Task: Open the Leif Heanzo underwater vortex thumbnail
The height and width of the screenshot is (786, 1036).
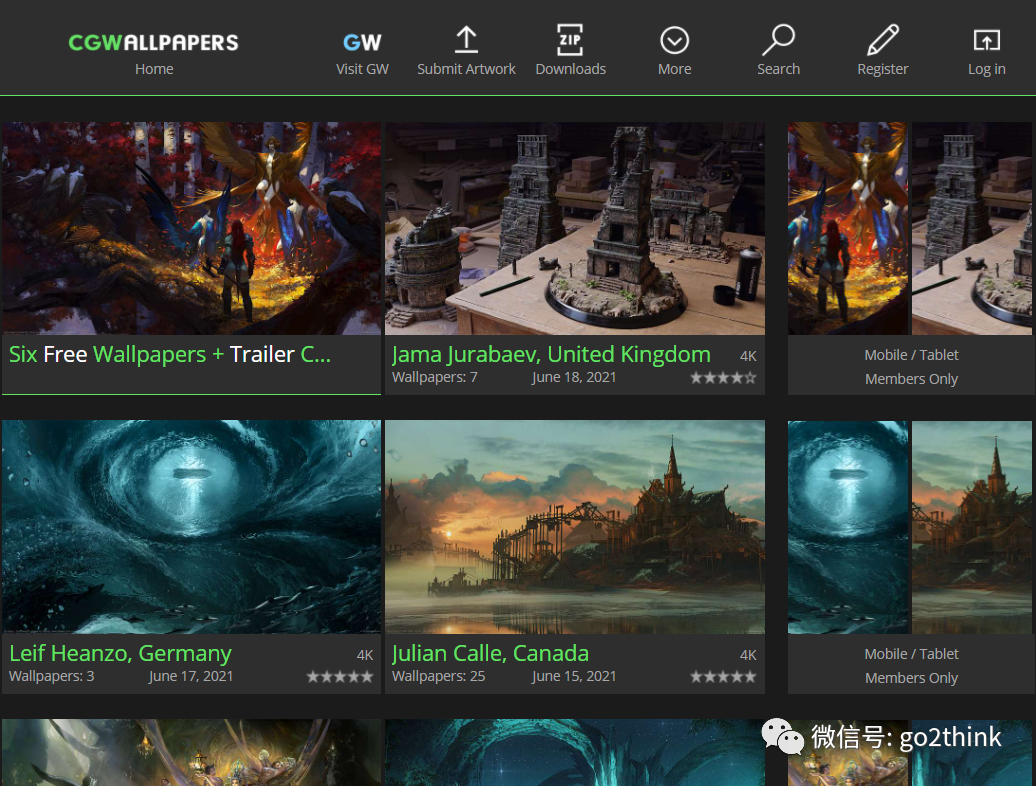Action: pyautogui.click(x=192, y=527)
